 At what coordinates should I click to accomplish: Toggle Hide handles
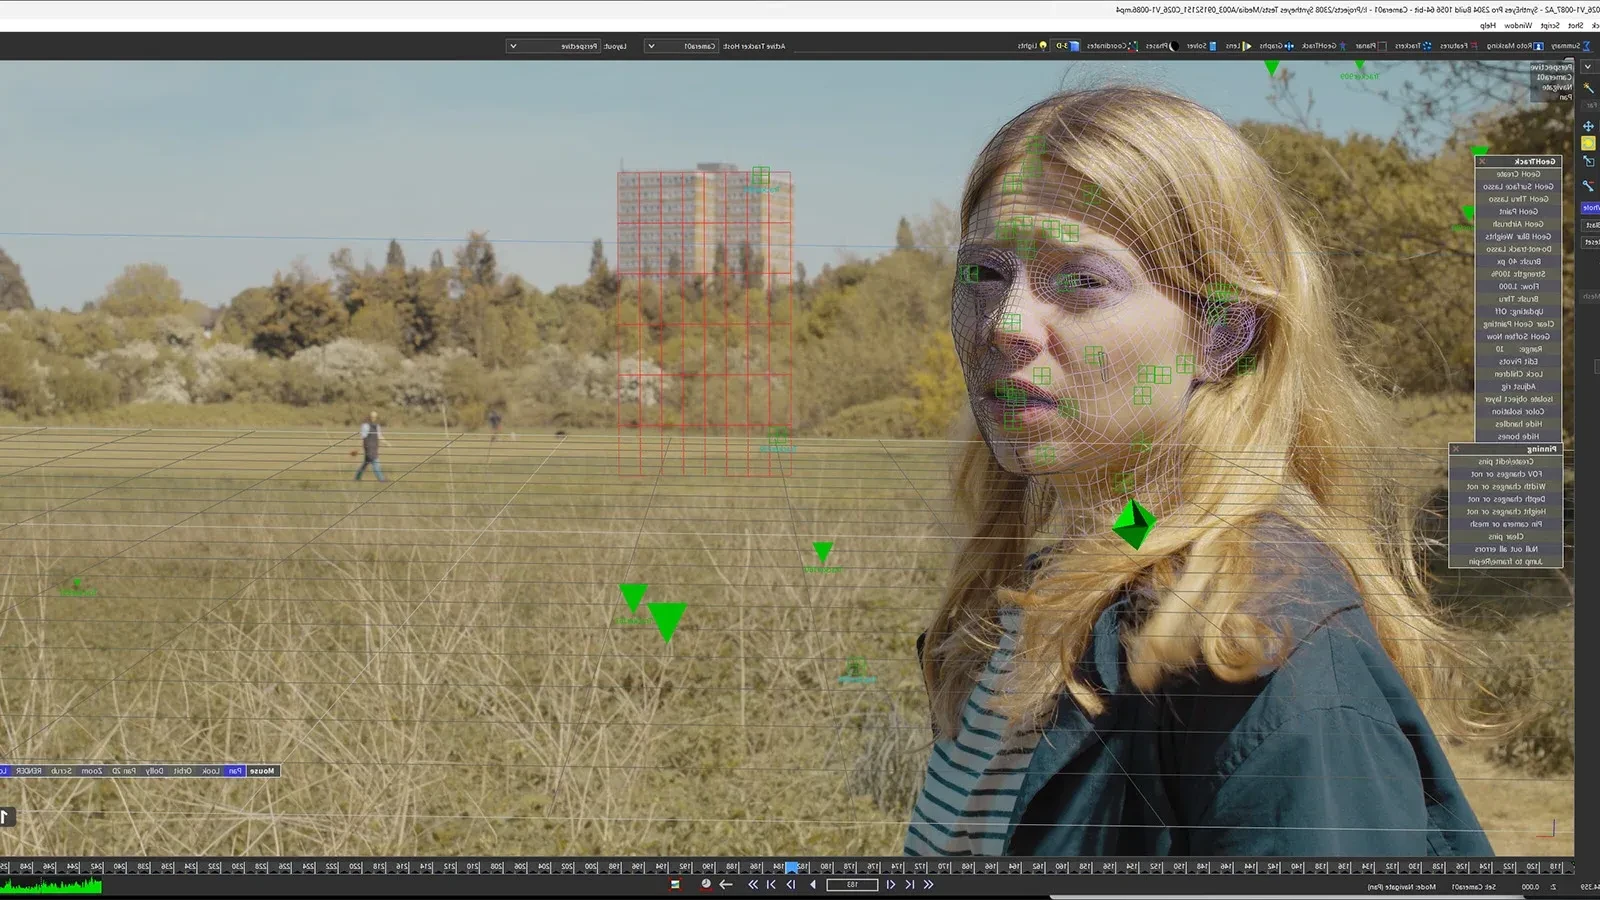point(1518,424)
